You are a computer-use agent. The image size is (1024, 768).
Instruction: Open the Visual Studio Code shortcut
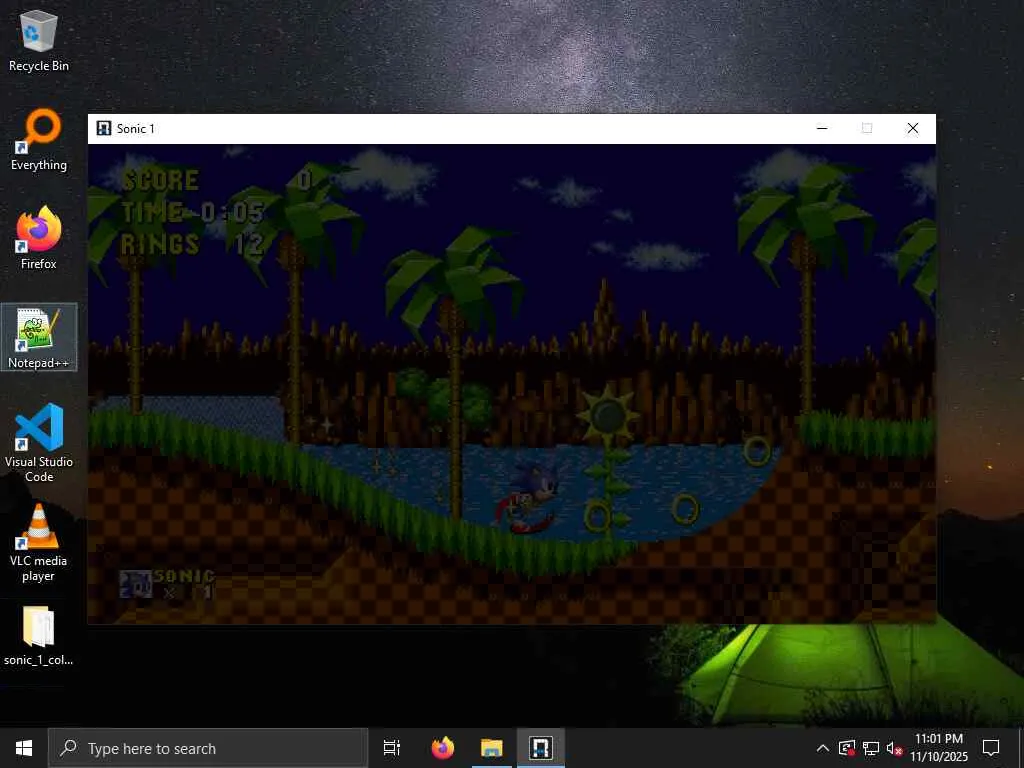pyautogui.click(x=39, y=443)
